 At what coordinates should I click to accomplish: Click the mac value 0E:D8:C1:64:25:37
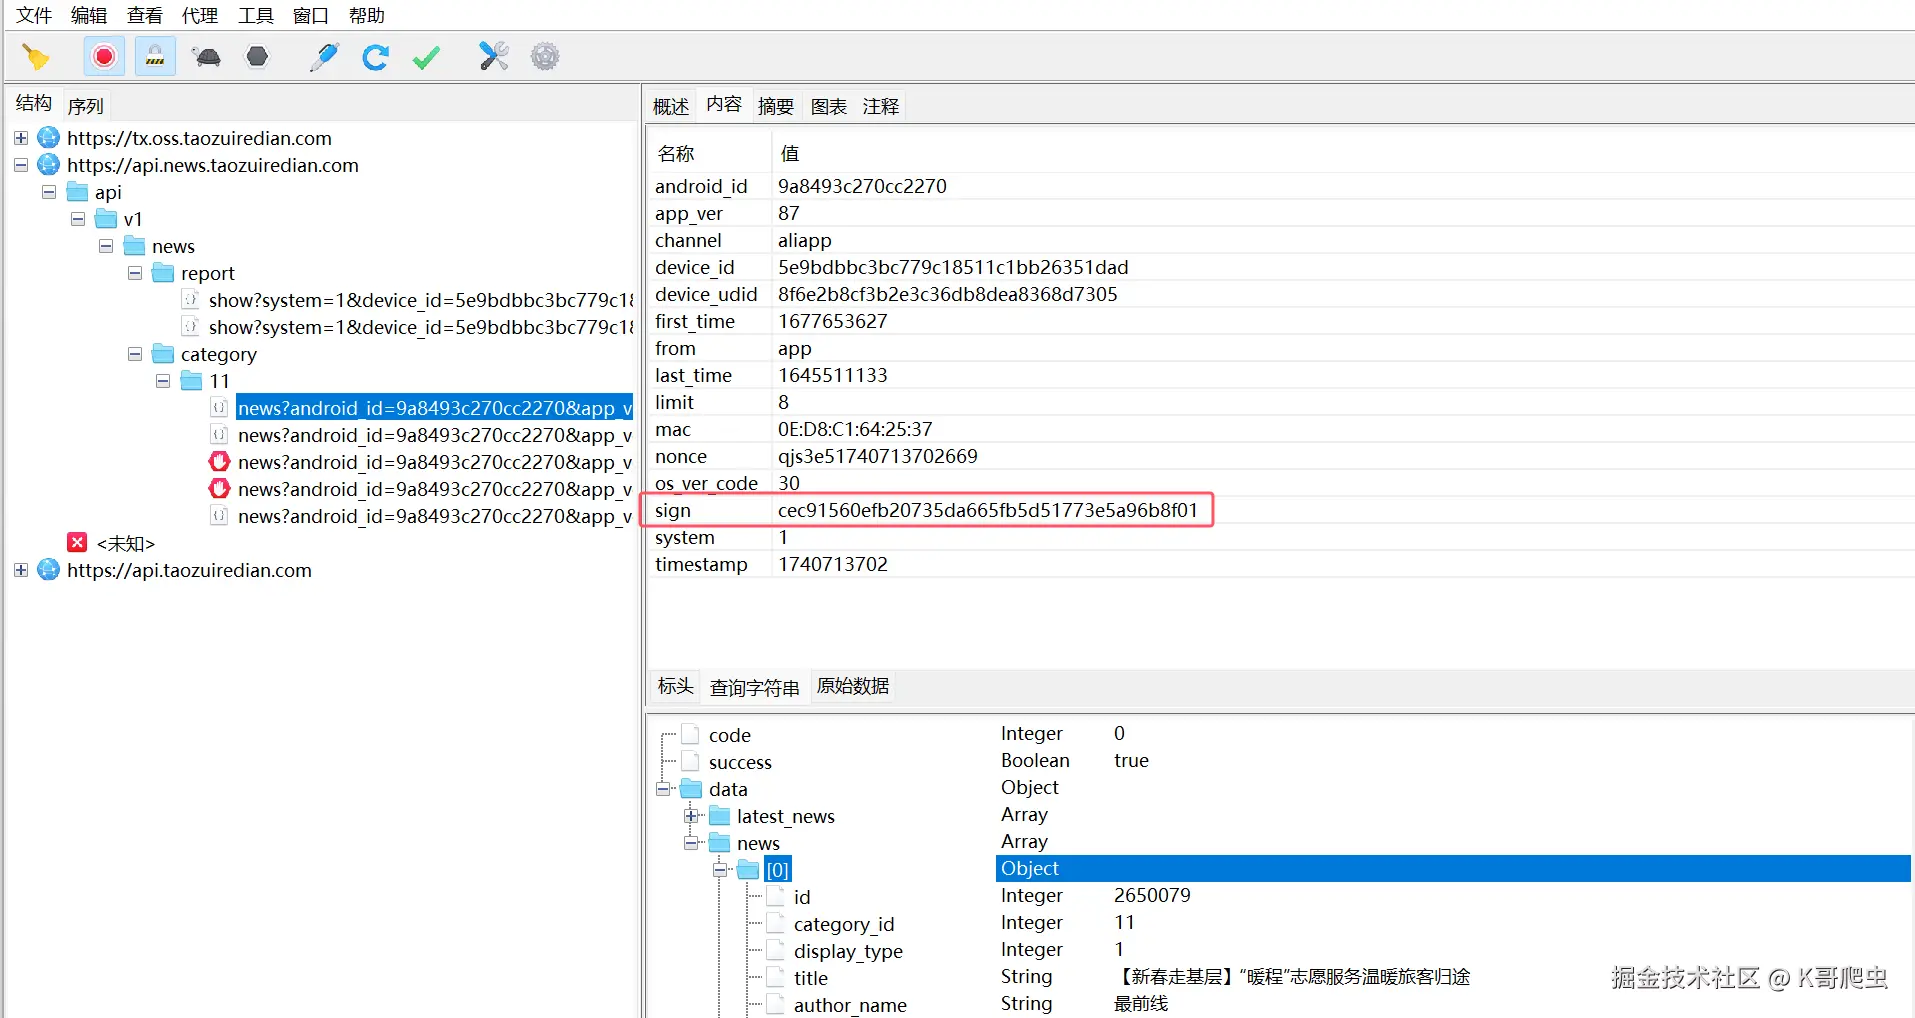click(x=854, y=429)
